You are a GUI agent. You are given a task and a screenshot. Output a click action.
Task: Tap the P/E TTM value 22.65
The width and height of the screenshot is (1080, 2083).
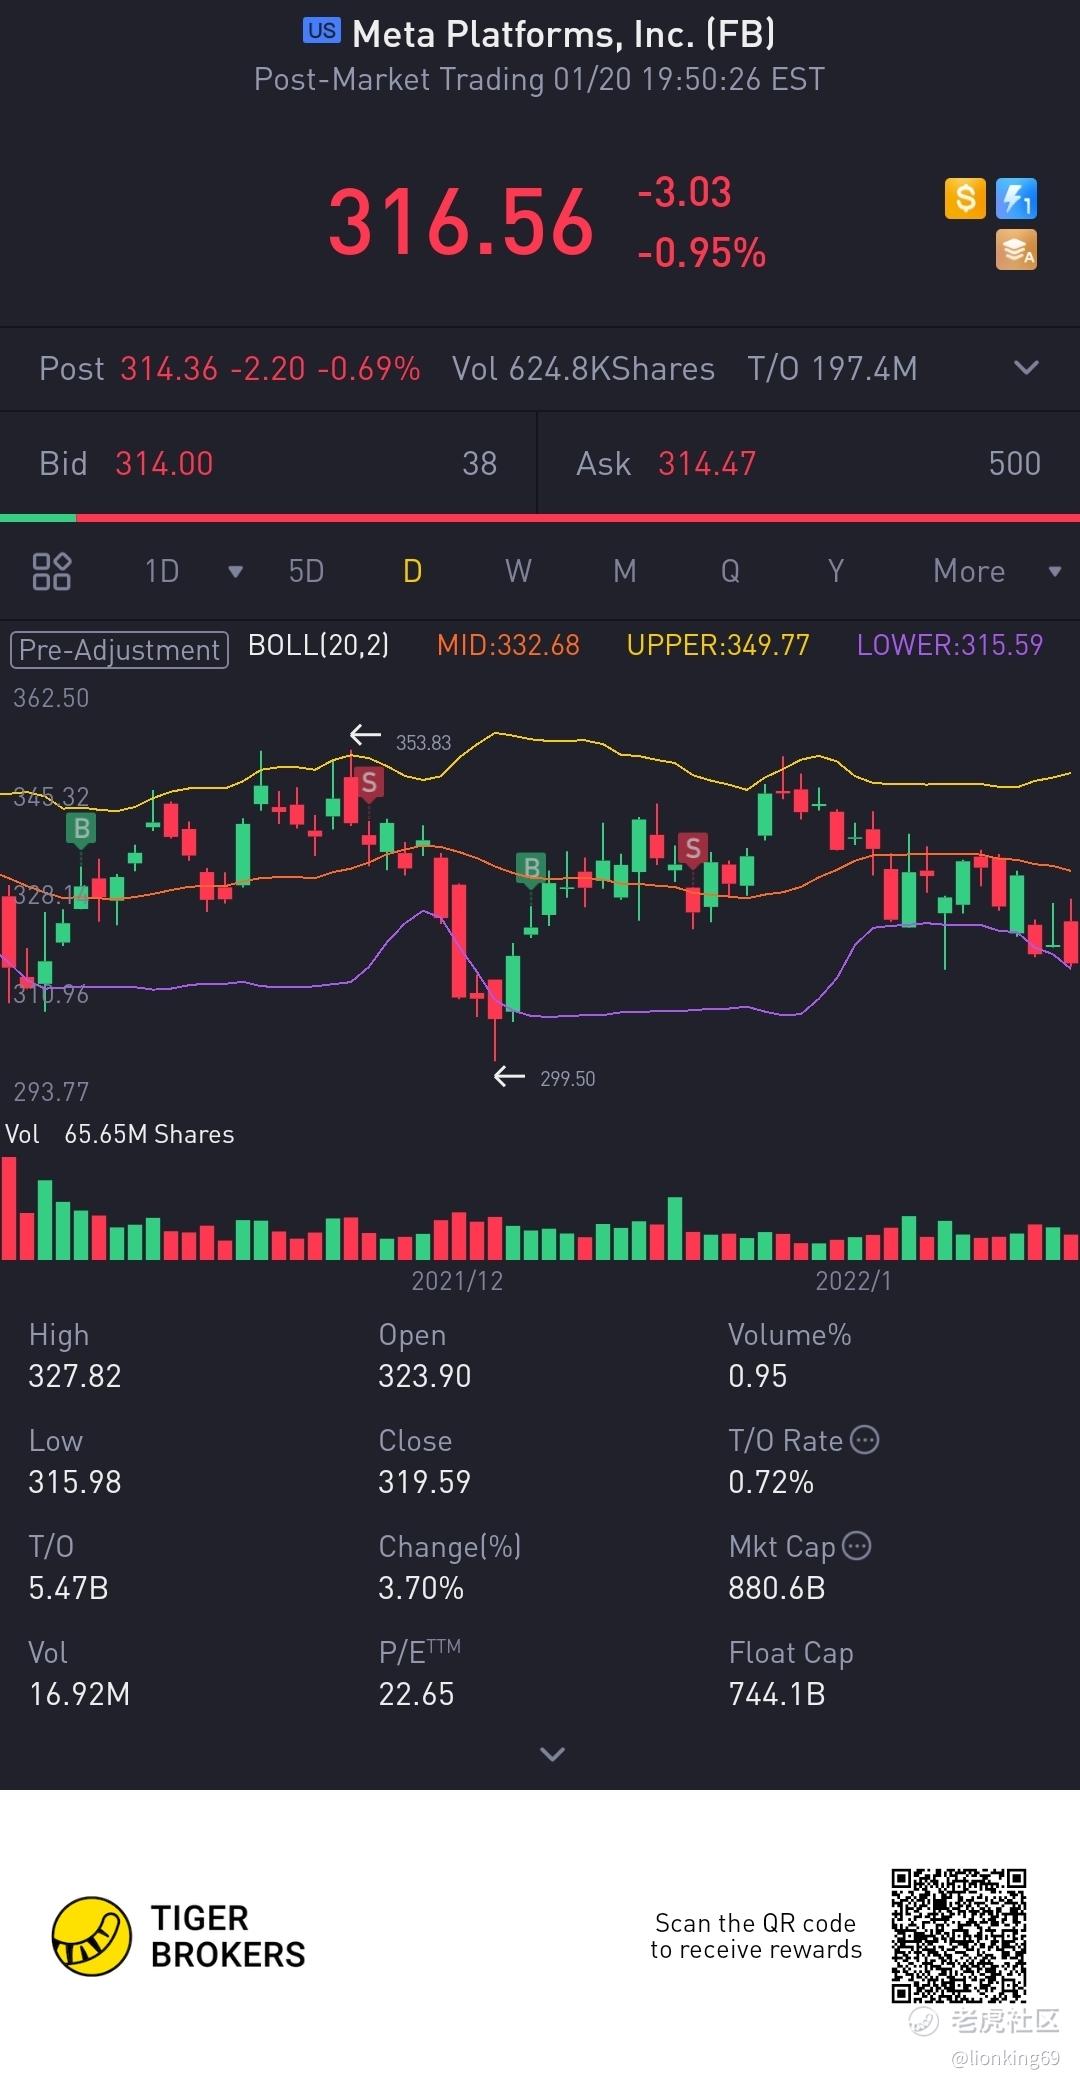click(416, 1694)
